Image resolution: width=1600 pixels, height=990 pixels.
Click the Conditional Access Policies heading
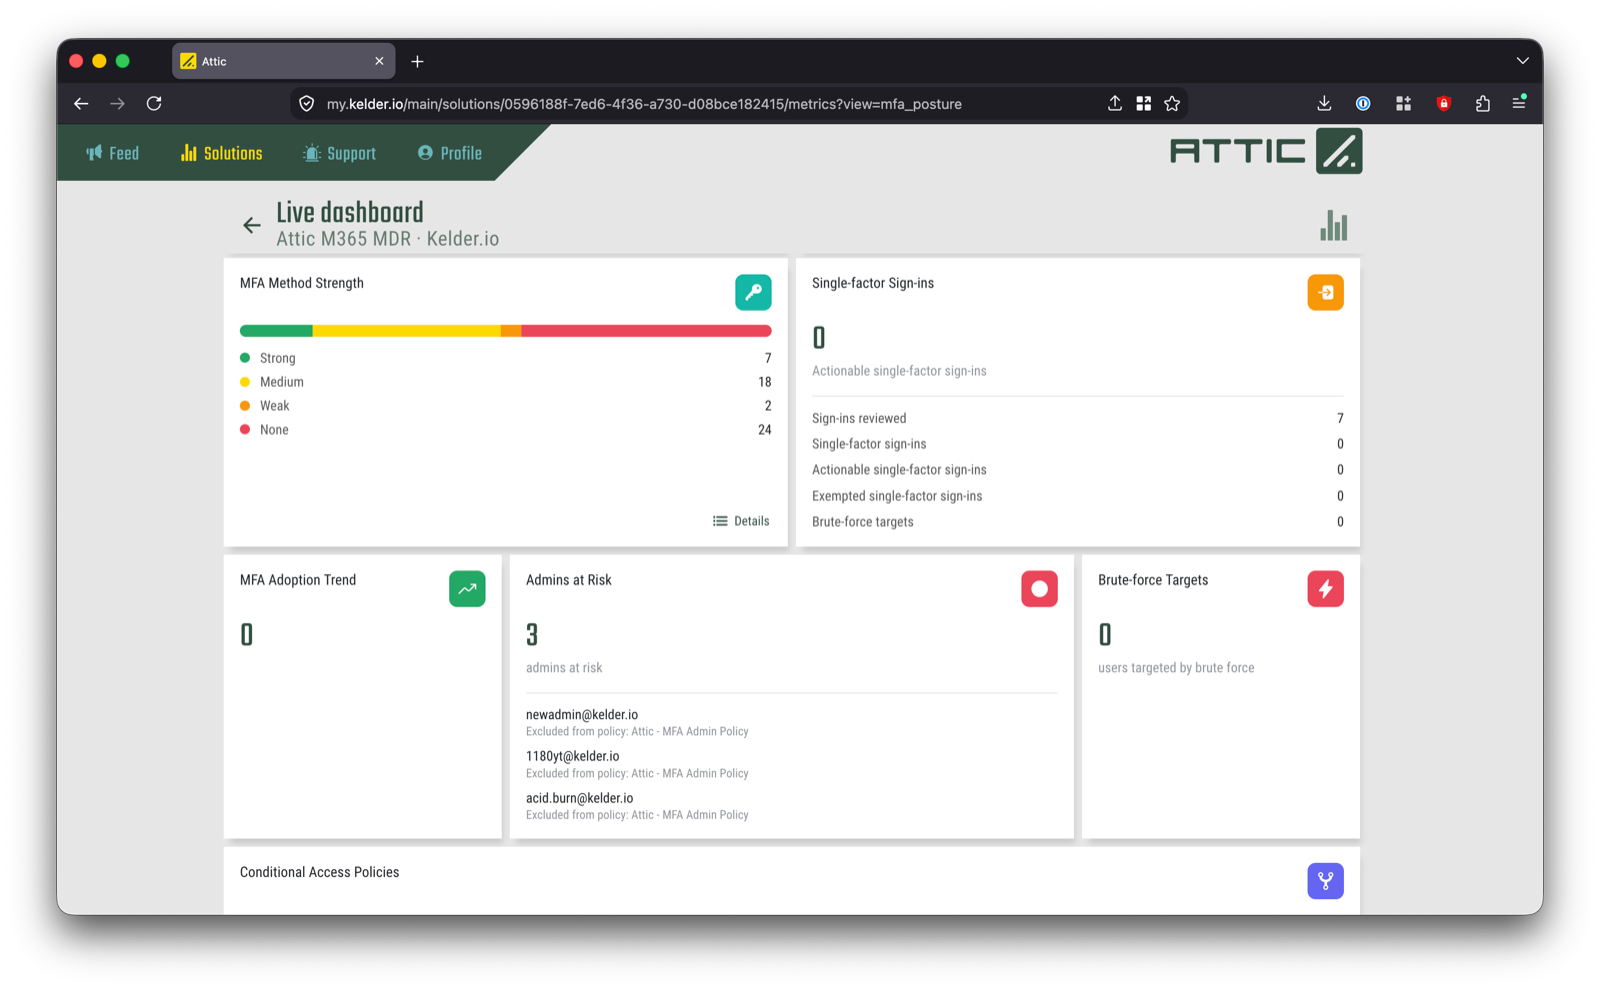(x=319, y=872)
